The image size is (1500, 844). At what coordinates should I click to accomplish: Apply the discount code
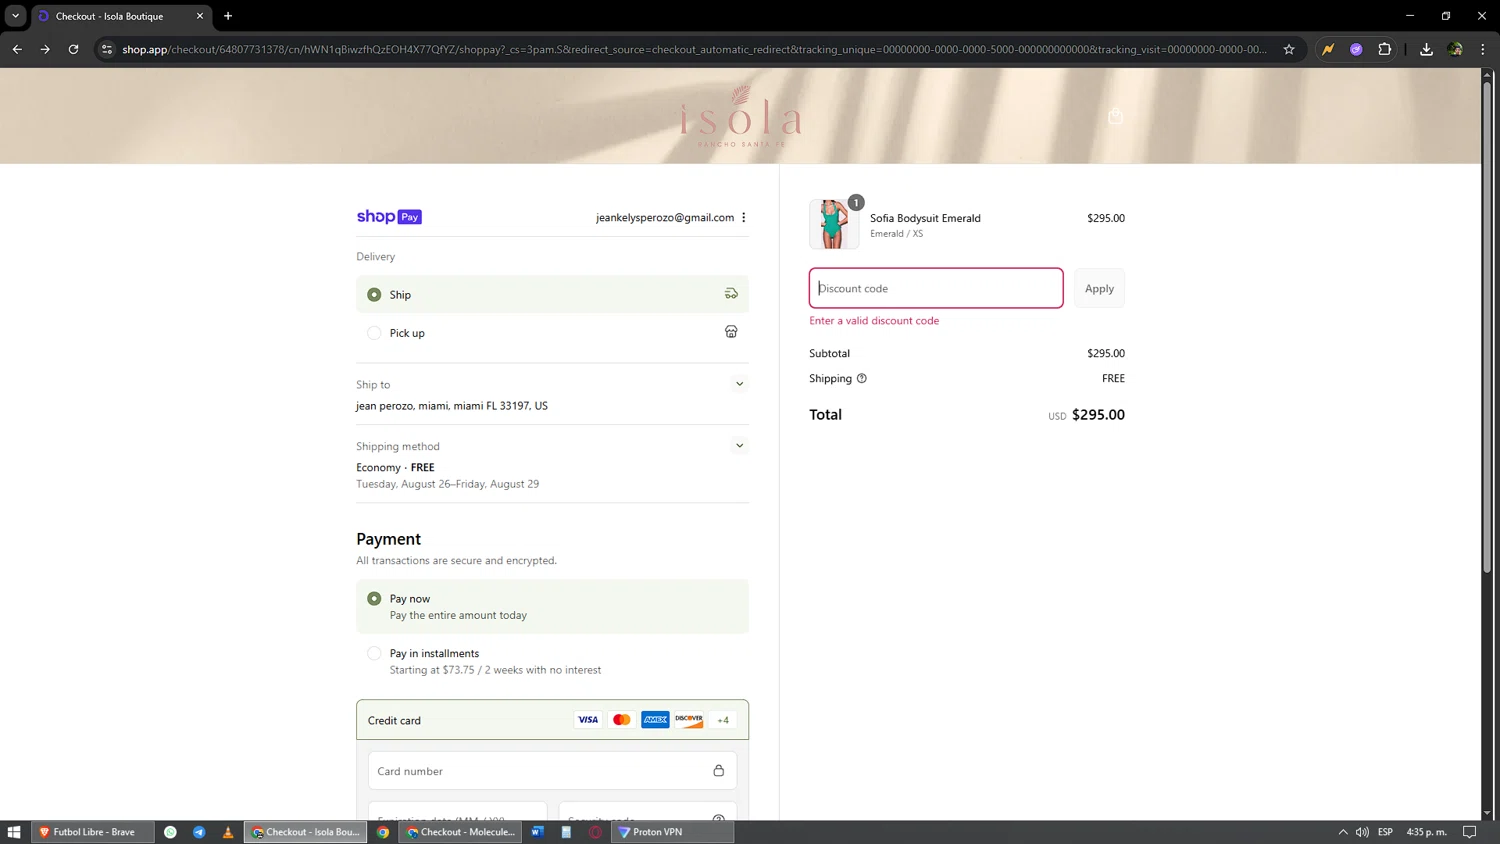pos(1099,288)
